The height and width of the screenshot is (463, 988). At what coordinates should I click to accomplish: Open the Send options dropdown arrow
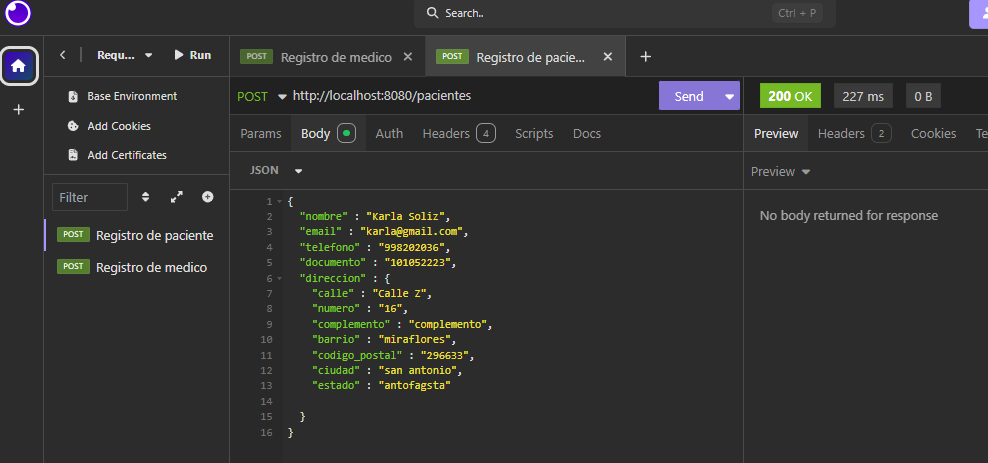click(730, 96)
